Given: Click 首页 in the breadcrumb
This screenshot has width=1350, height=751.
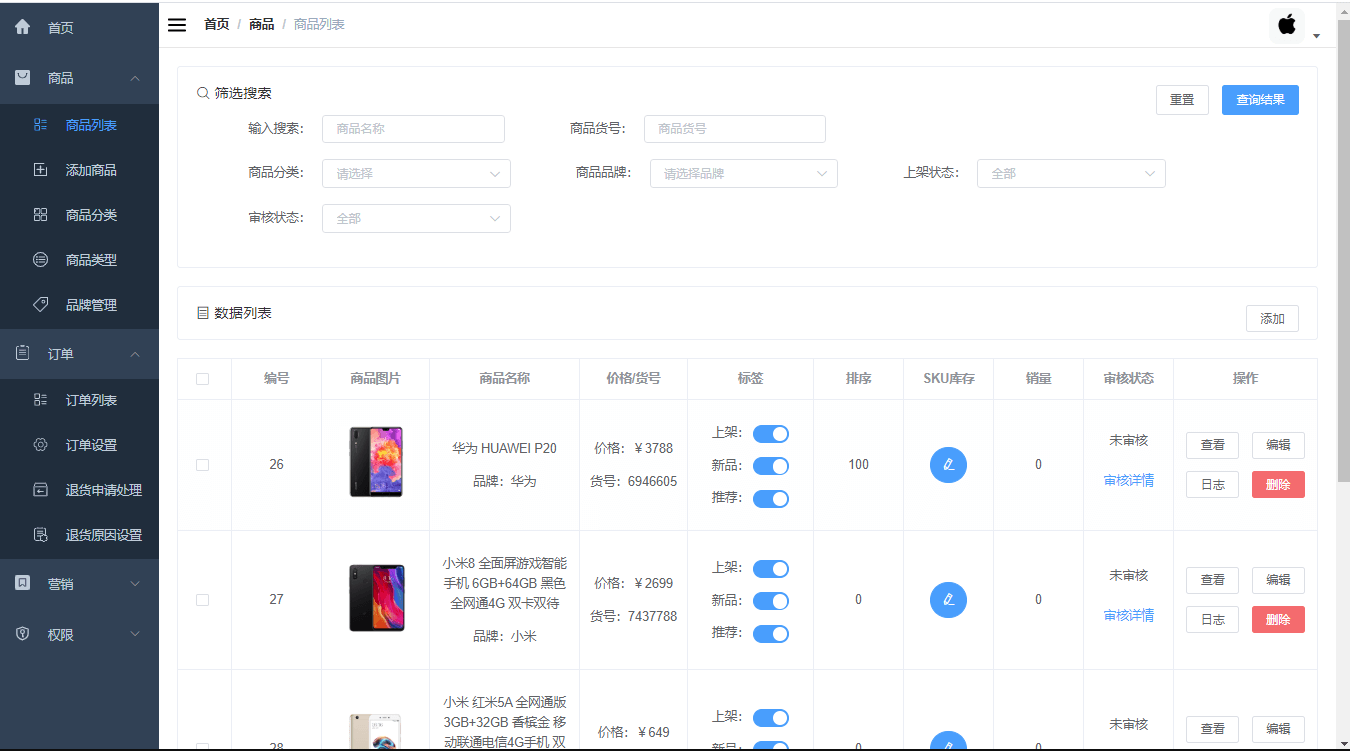Looking at the screenshot, I should pyautogui.click(x=217, y=24).
